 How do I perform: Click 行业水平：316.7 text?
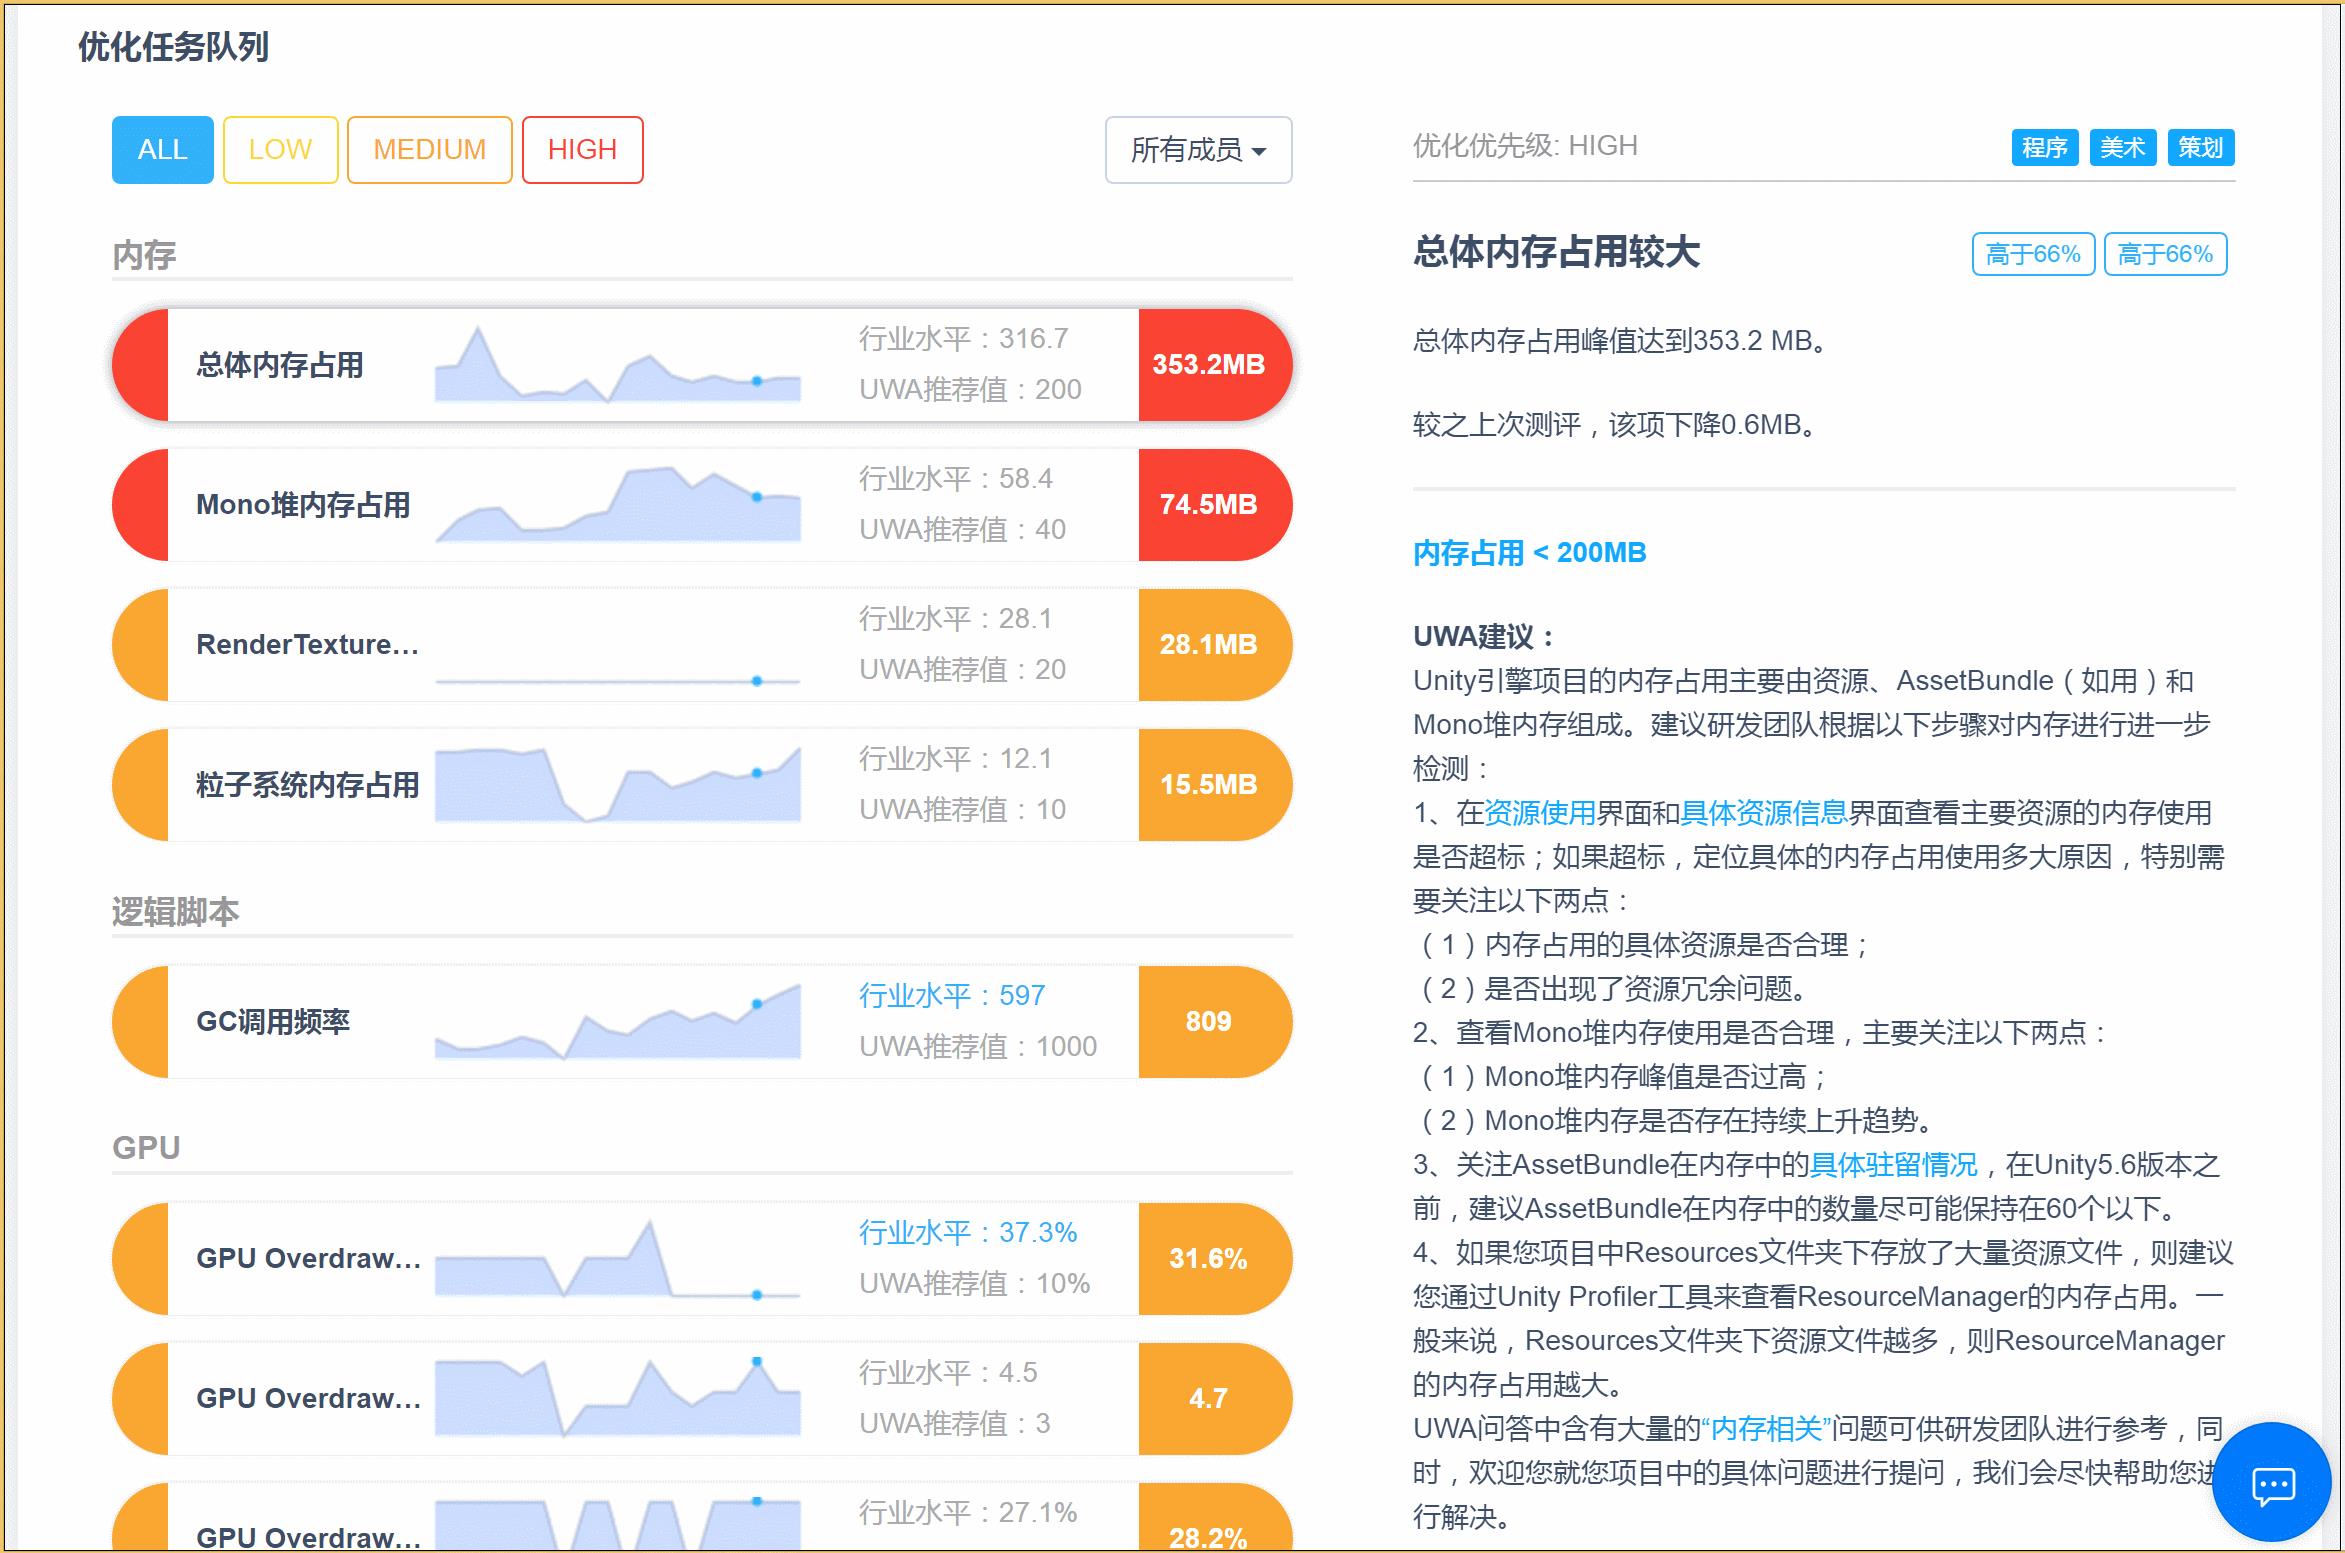pos(964,339)
